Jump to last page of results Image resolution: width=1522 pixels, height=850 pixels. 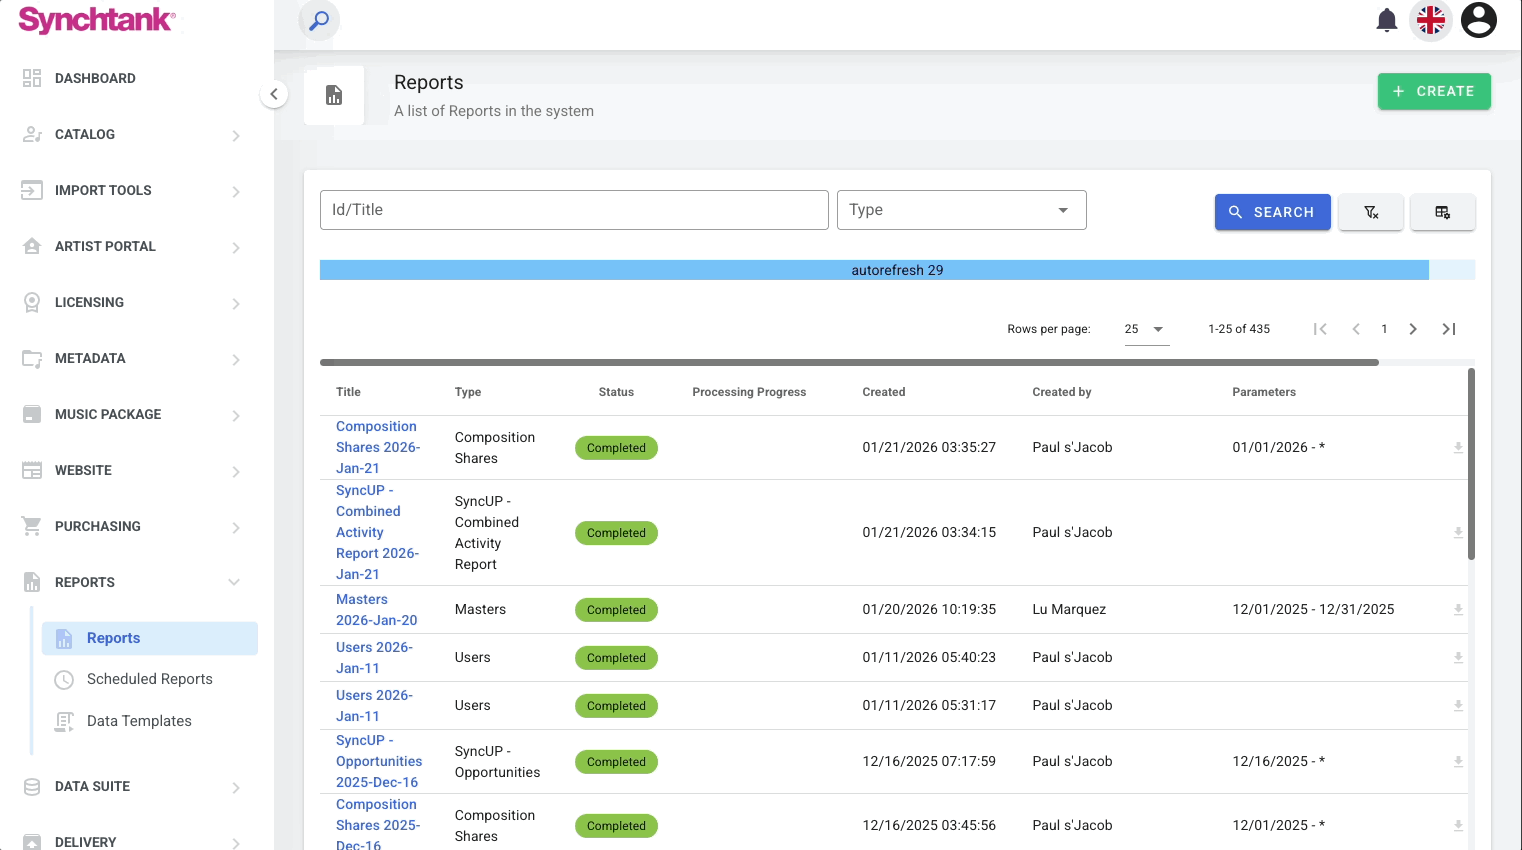pyautogui.click(x=1449, y=329)
